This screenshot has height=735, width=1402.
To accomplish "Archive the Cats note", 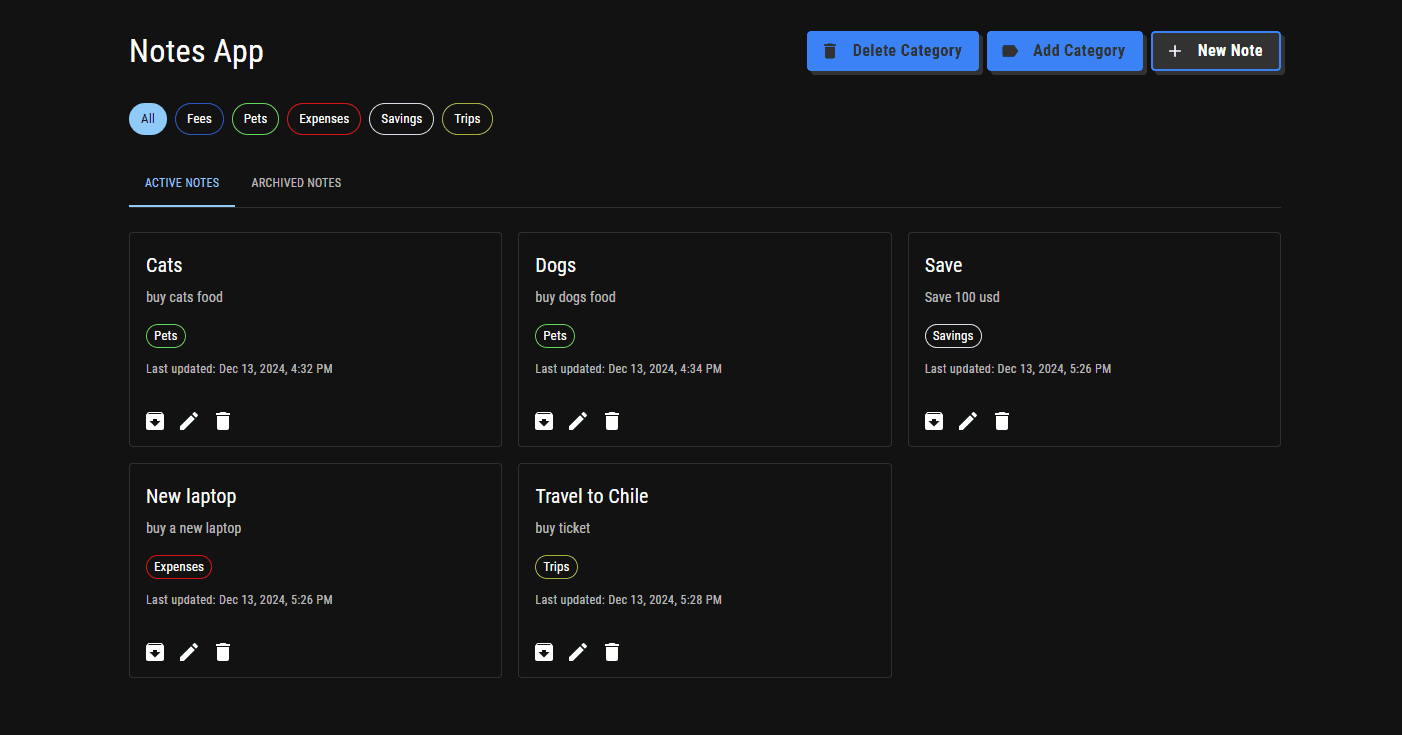I will (155, 421).
